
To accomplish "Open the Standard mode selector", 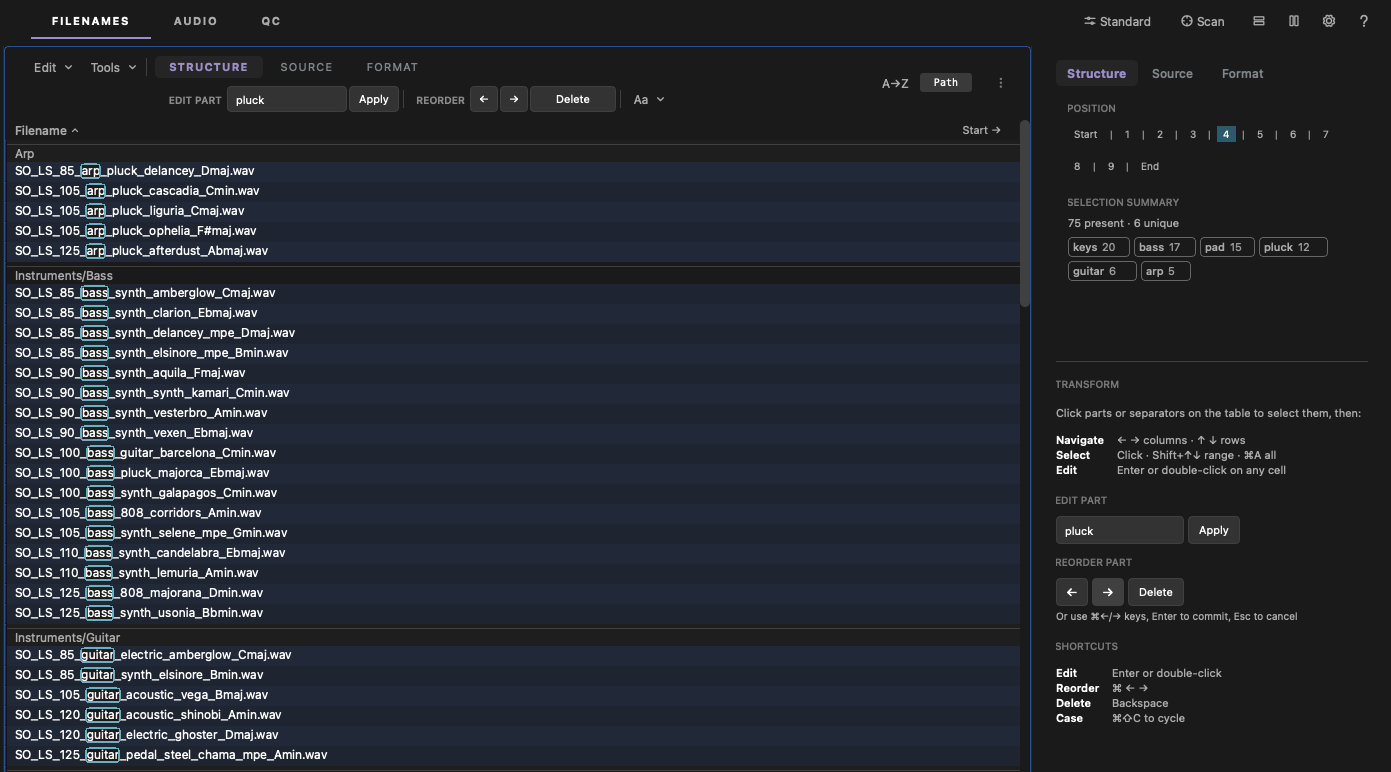I will [x=1117, y=21].
